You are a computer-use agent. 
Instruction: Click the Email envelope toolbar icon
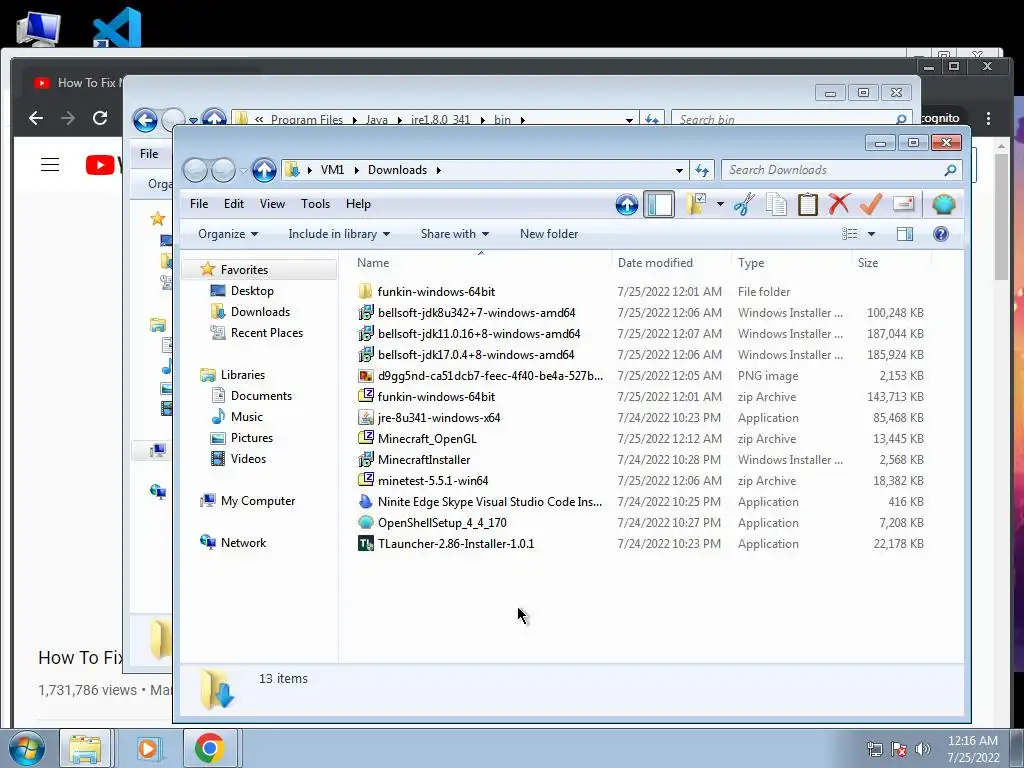pos(903,204)
